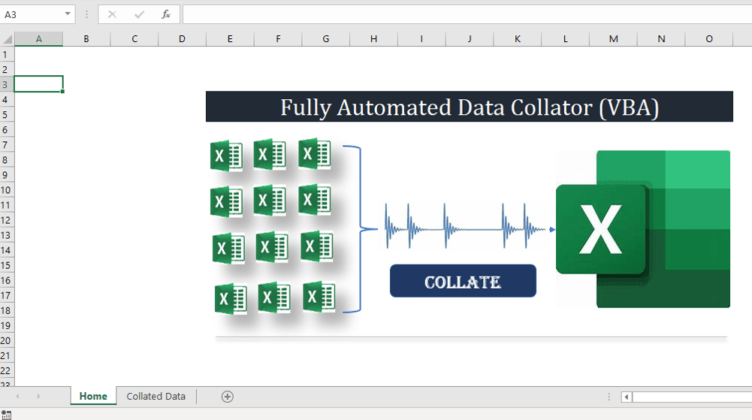The width and height of the screenshot is (752, 420).
Task: Select column B header
Action: (x=86, y=39)
